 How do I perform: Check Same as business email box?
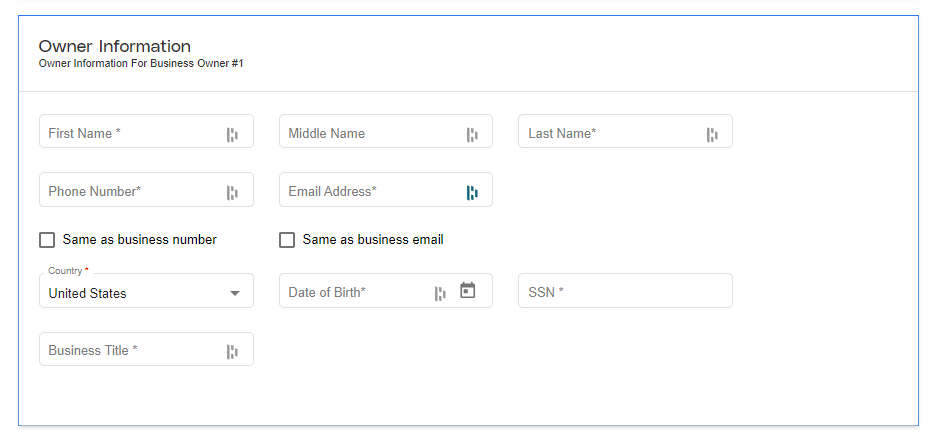tap(287, 240)
